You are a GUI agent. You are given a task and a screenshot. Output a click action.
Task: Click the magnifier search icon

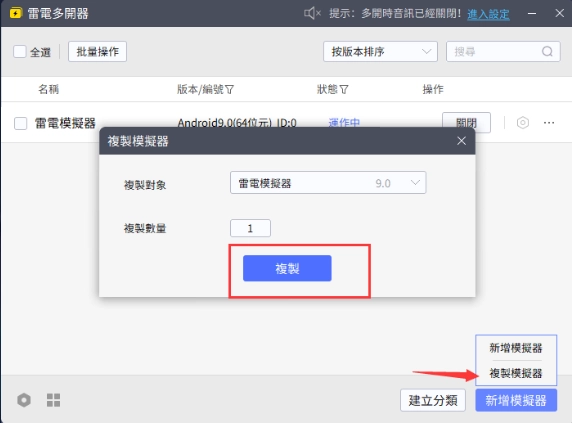[547, 51]
